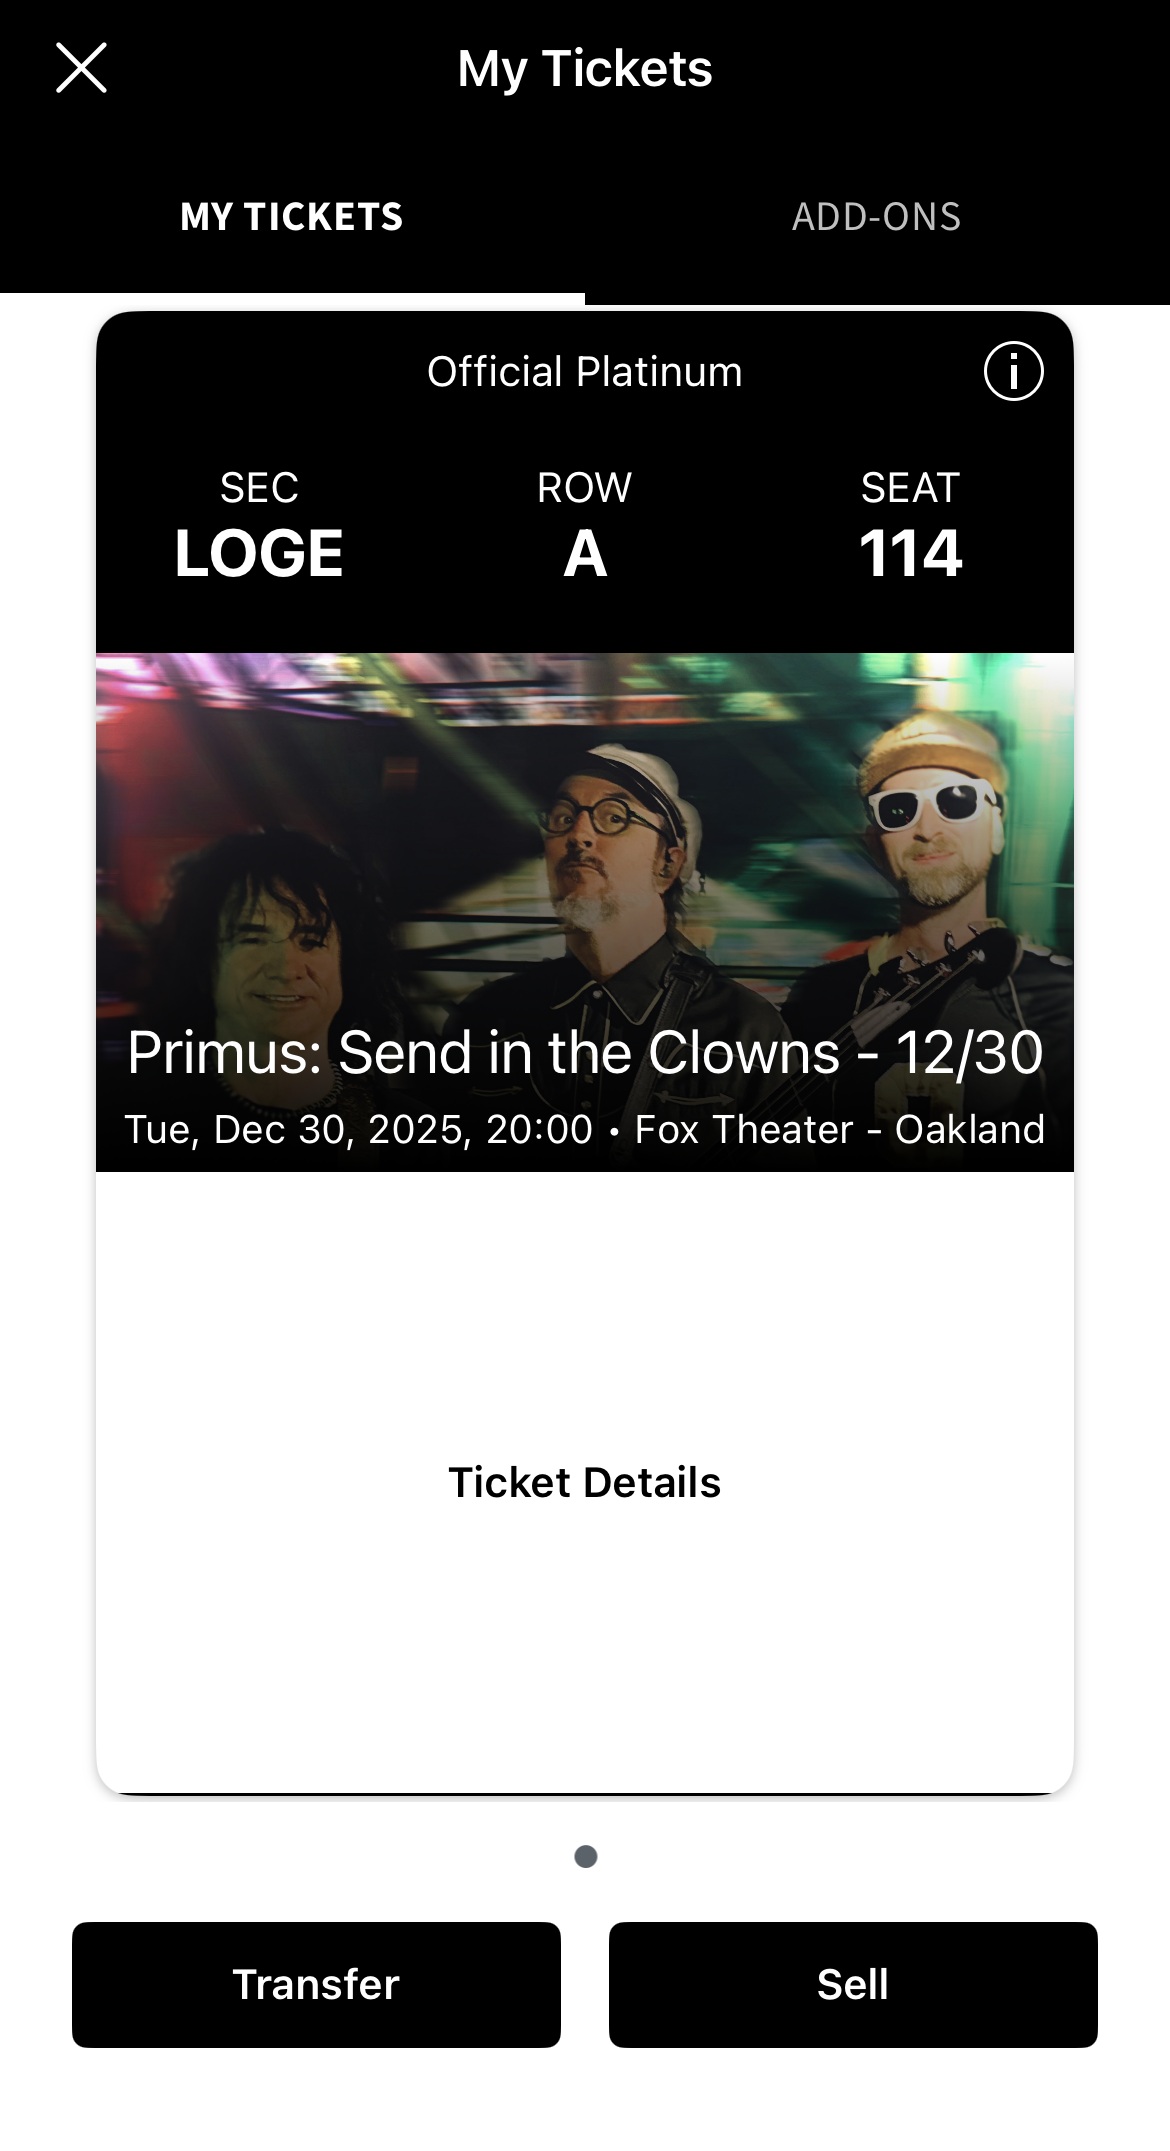This screenshot has width=1170, height=2151.
Task: Click the white underline beneath MY TICKETS tab
Action: point(292,297)
